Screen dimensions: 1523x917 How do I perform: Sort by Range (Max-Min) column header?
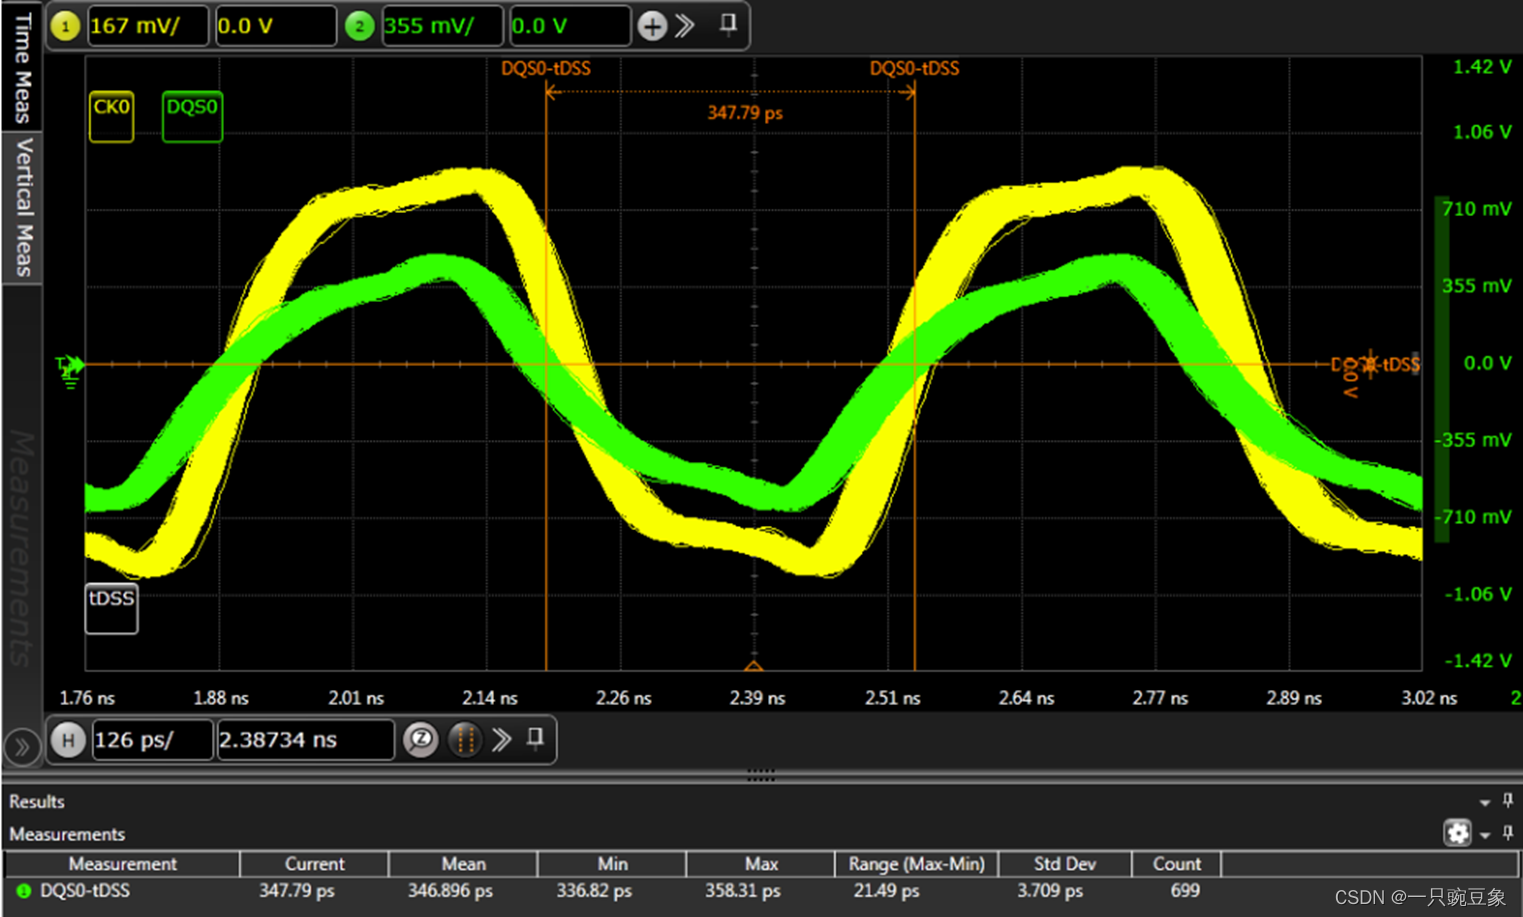pyautogui.click(x=916, y=864)
